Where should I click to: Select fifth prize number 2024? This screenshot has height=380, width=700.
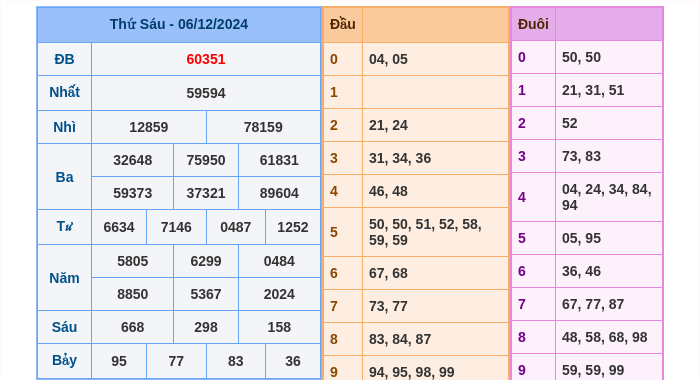[x=279, y=294]
